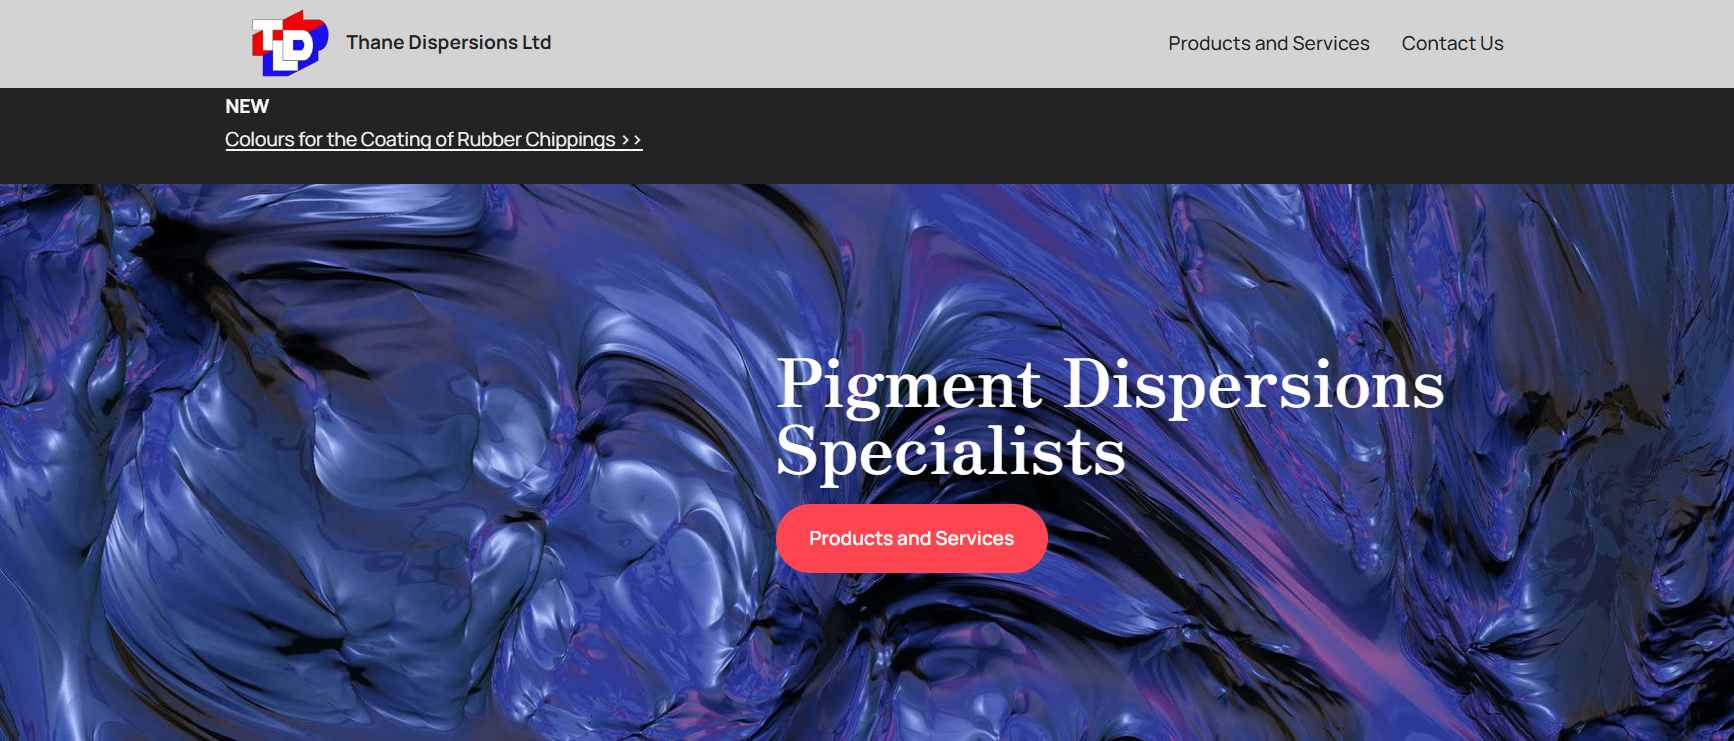1734x741 pixels.
Task: Click the blue pigment hero background image
Action: (400, 460)
